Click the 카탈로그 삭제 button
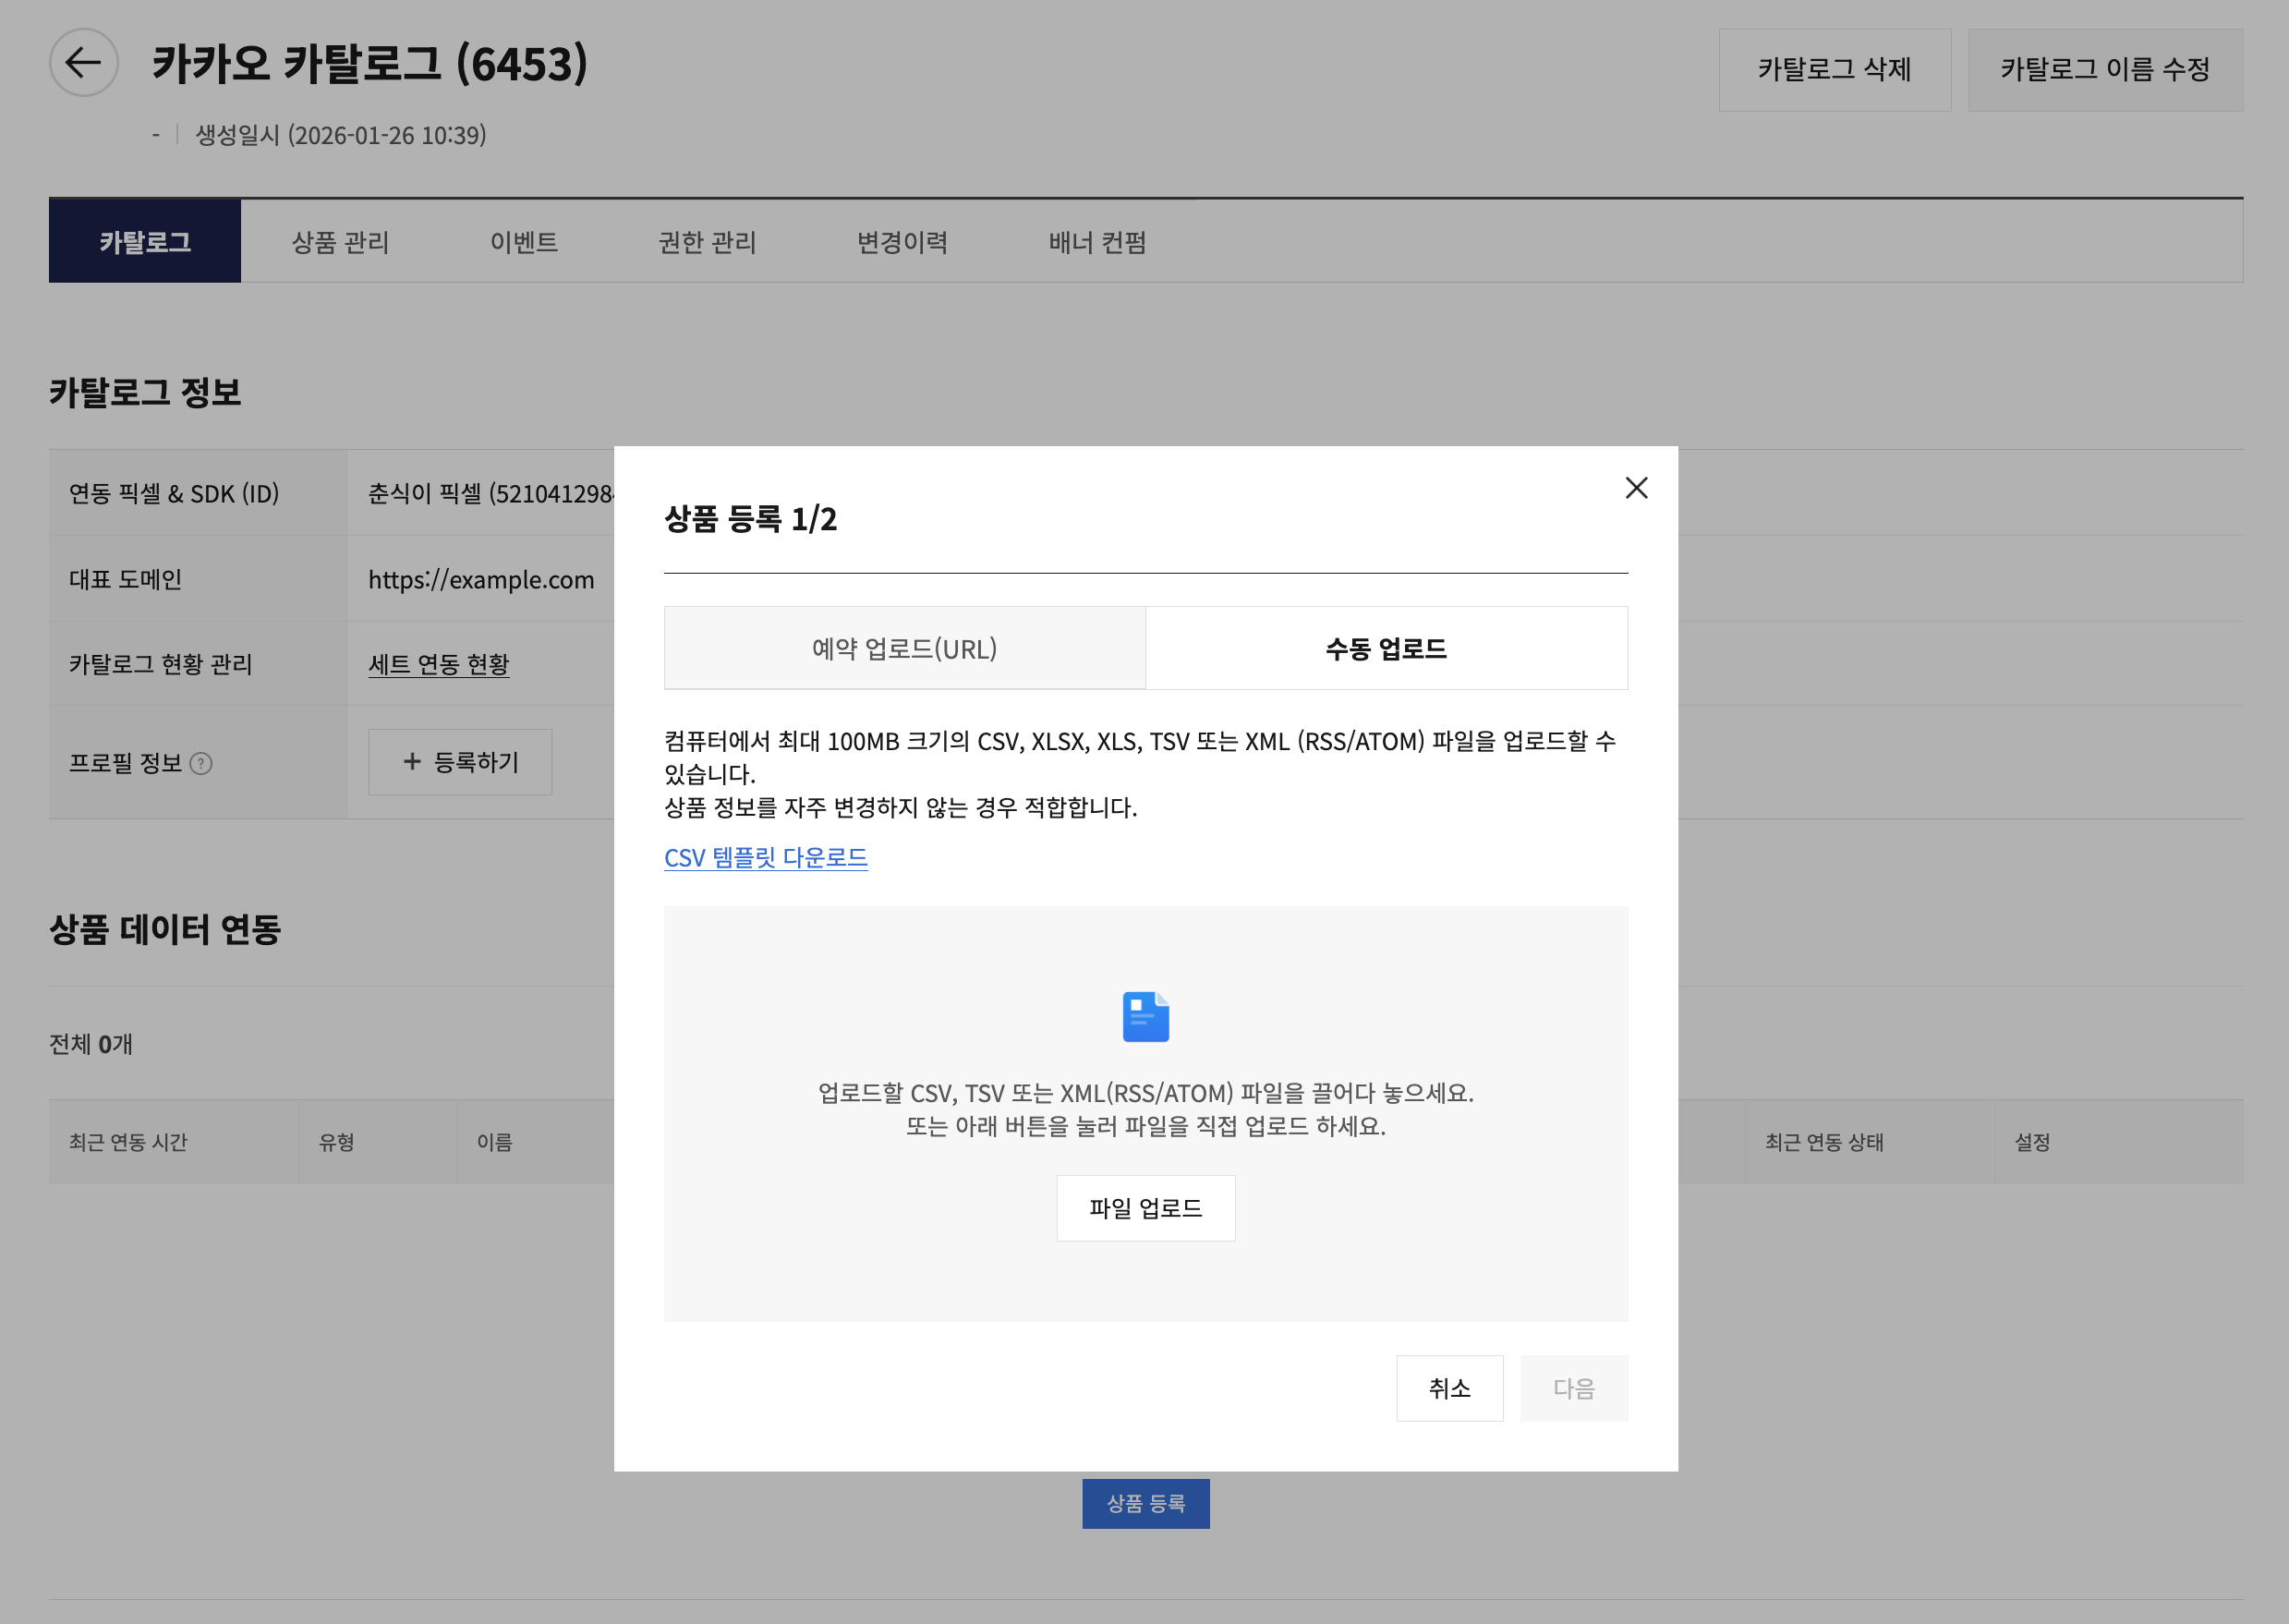This screenshot has height=1624, width=2289. pyautogui.click(x=1834, y=70)
